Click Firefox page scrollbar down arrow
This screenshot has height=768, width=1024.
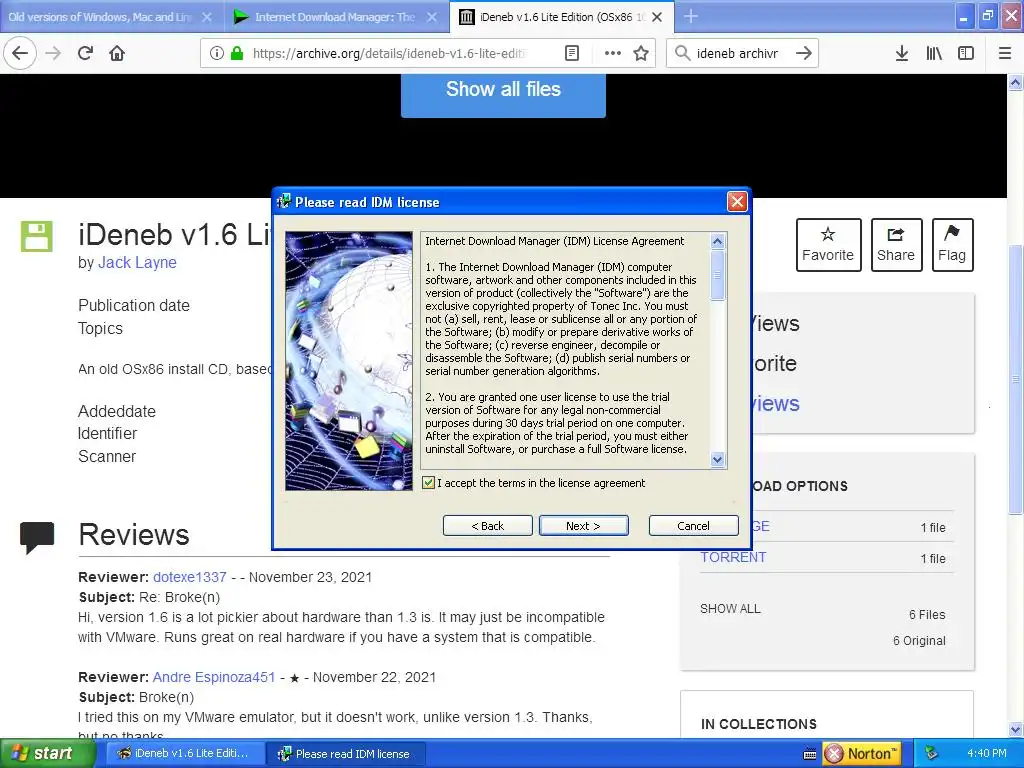[x=1015, y=729]
